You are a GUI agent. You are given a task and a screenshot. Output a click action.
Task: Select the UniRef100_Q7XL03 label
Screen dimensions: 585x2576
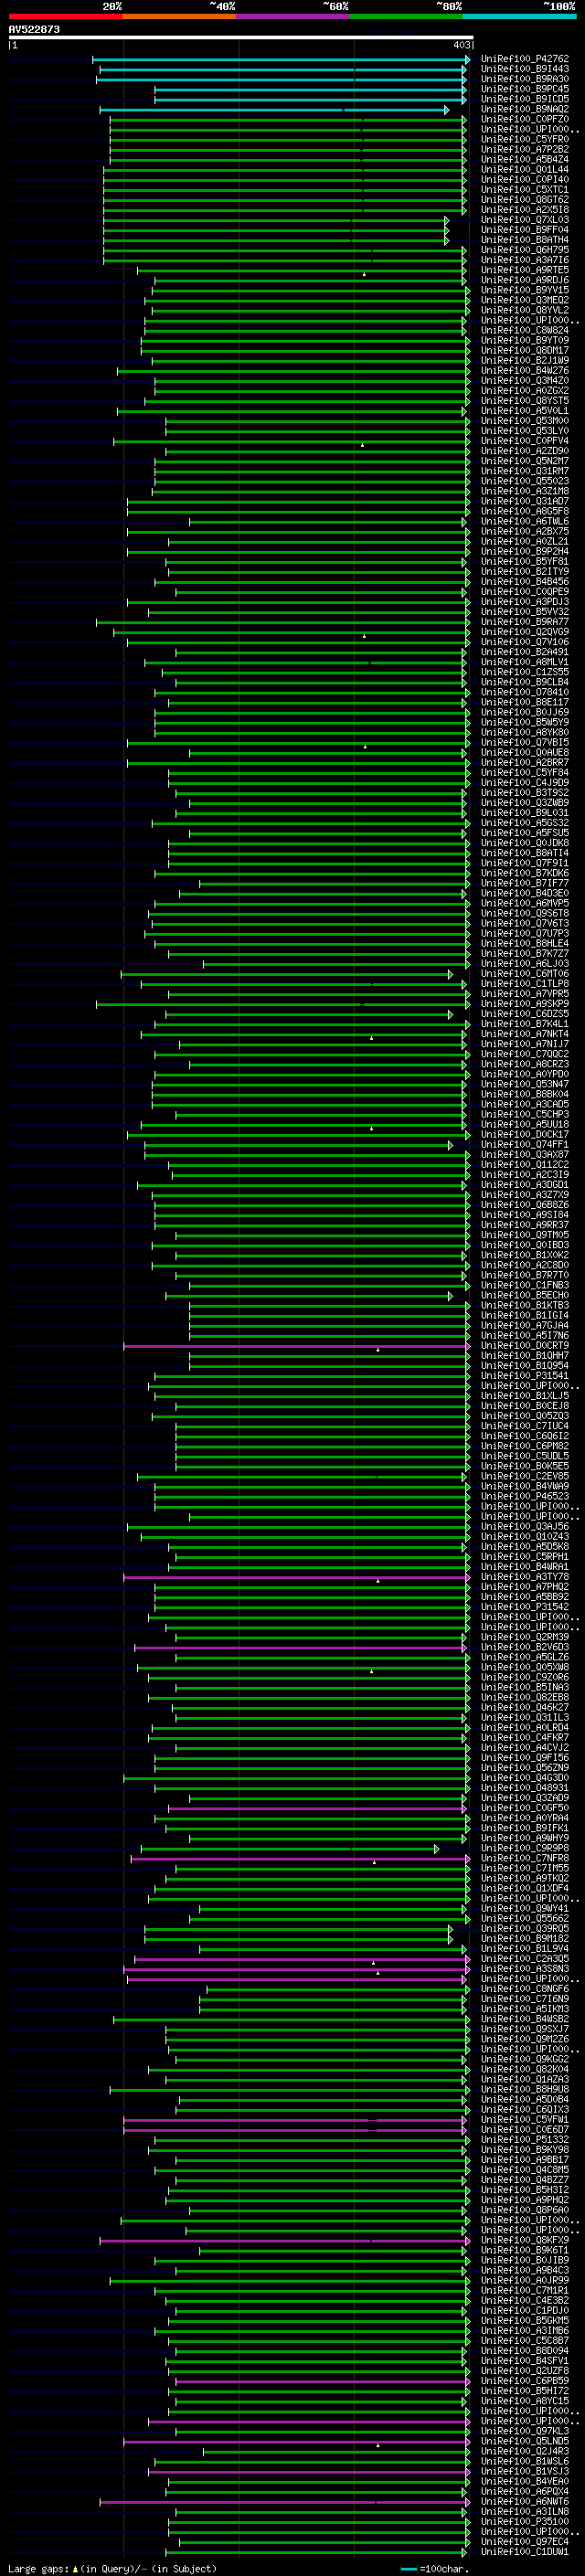(x=524, y=220)
